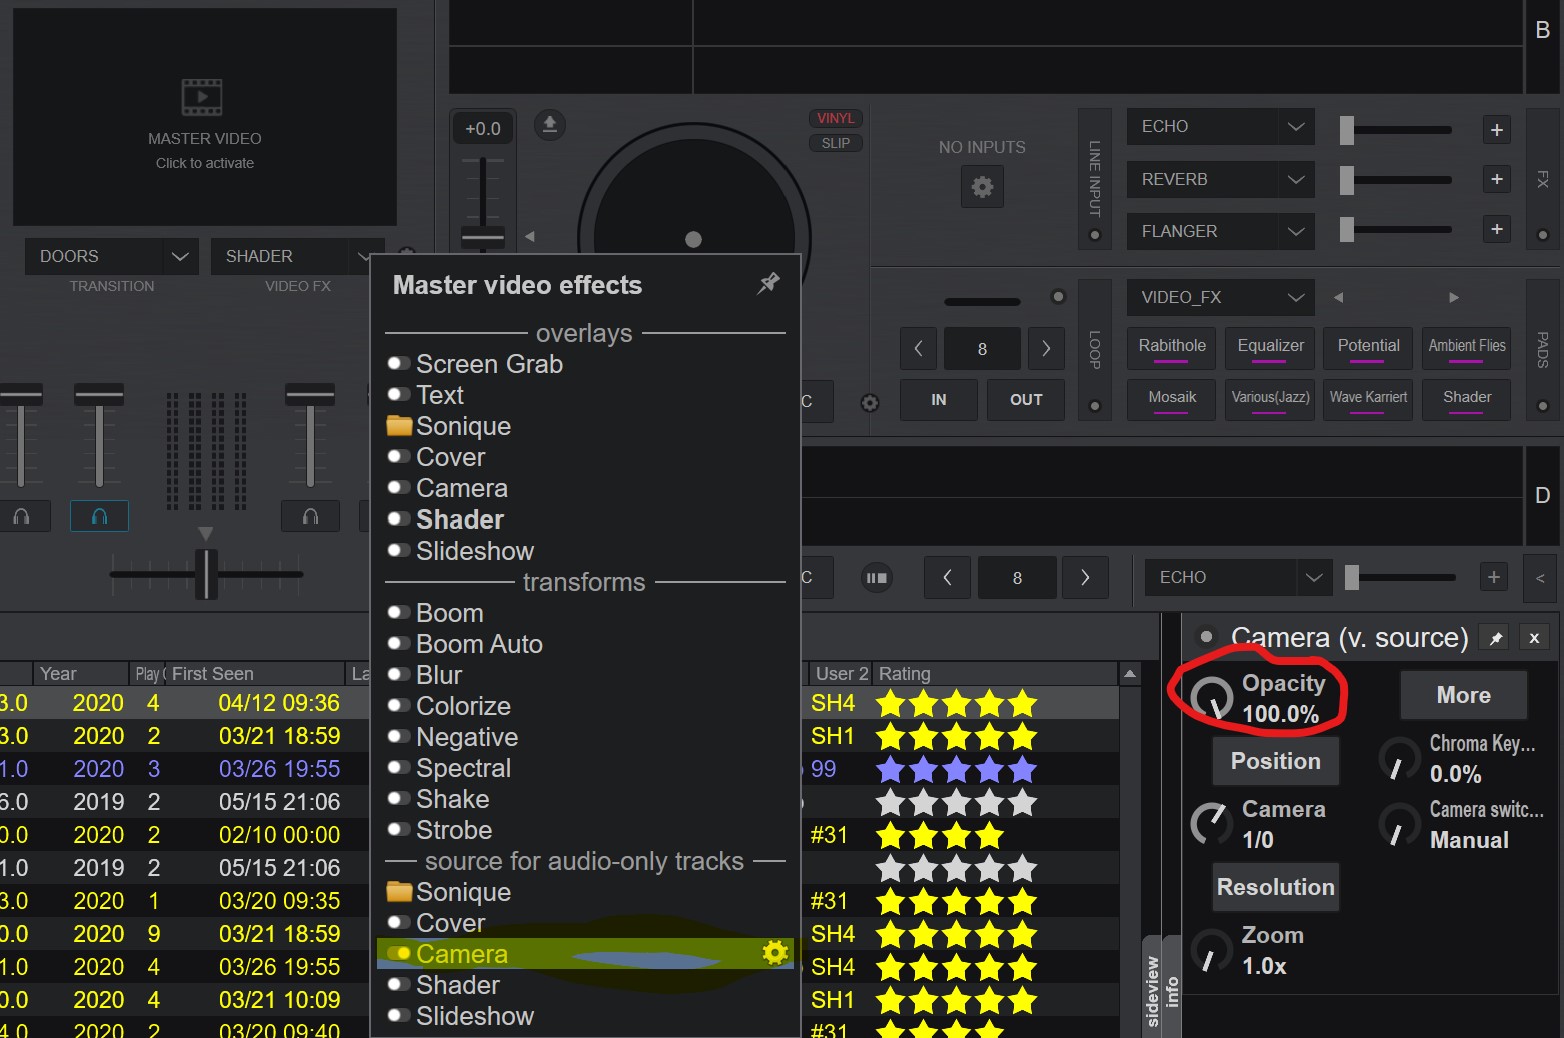Screen dimensions: 1564x1038
Task: Open the DOORS transition dropdown
Action: click(110, 256)
